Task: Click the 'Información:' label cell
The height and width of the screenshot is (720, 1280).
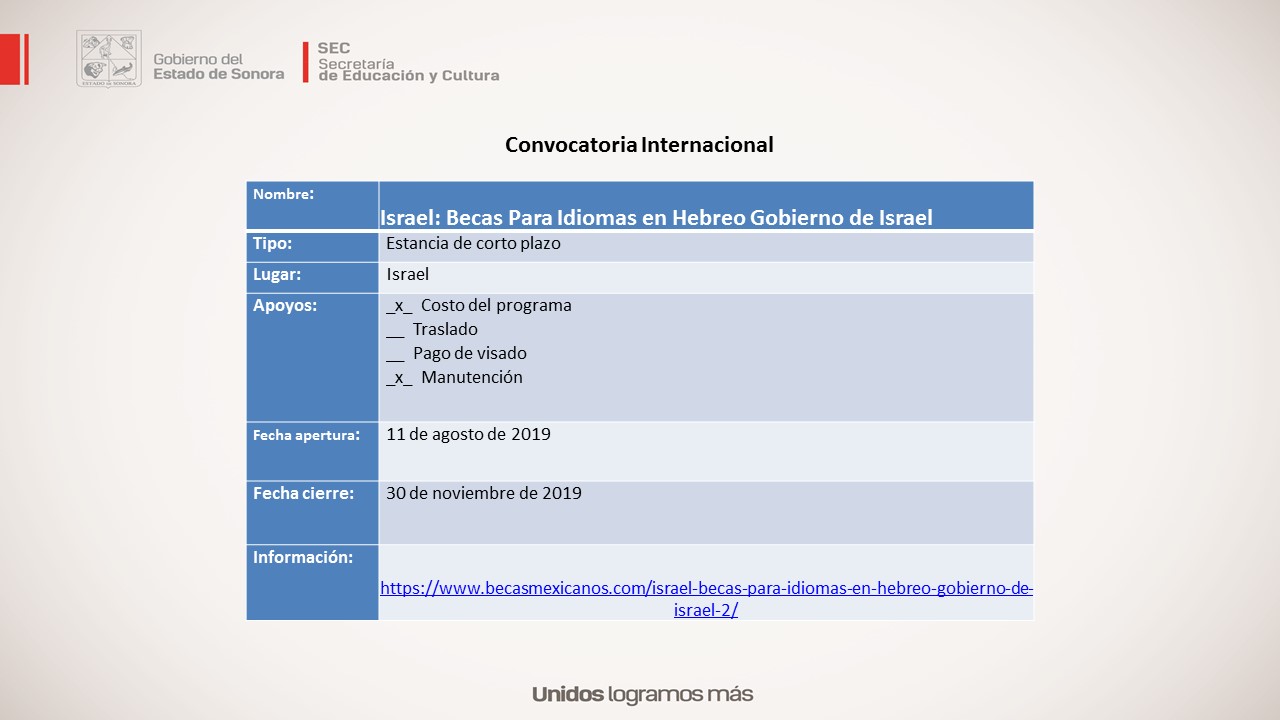Action: point(313,583)
